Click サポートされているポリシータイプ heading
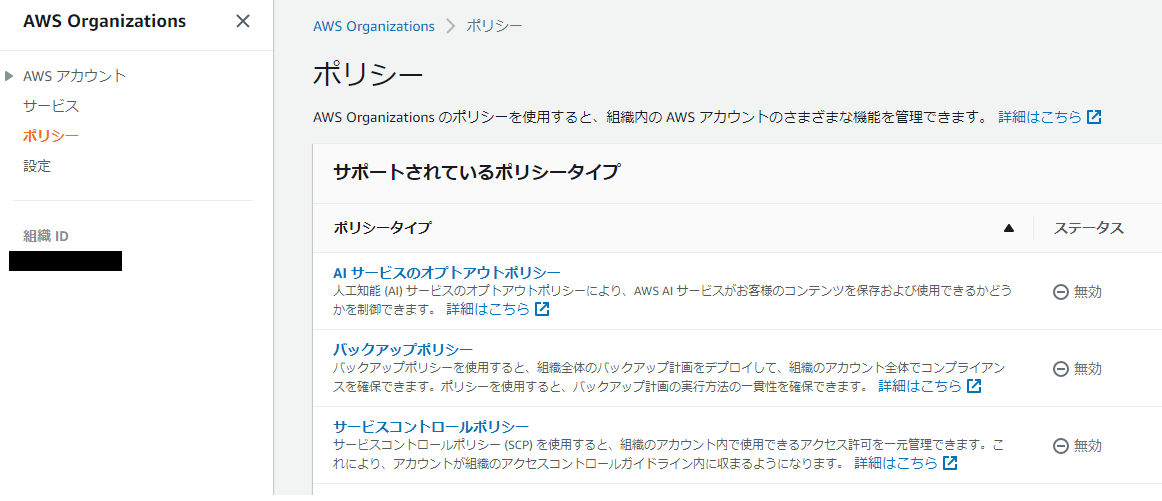 477,173
